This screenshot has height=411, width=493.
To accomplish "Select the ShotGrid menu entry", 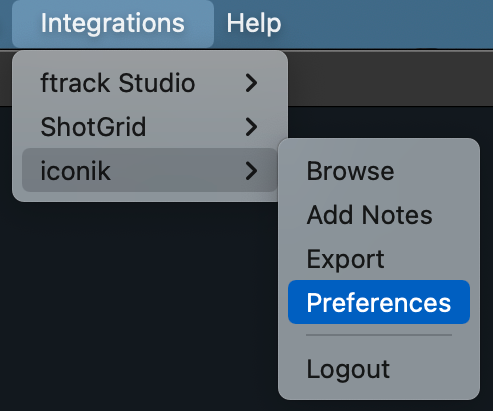I will point(150,127).
